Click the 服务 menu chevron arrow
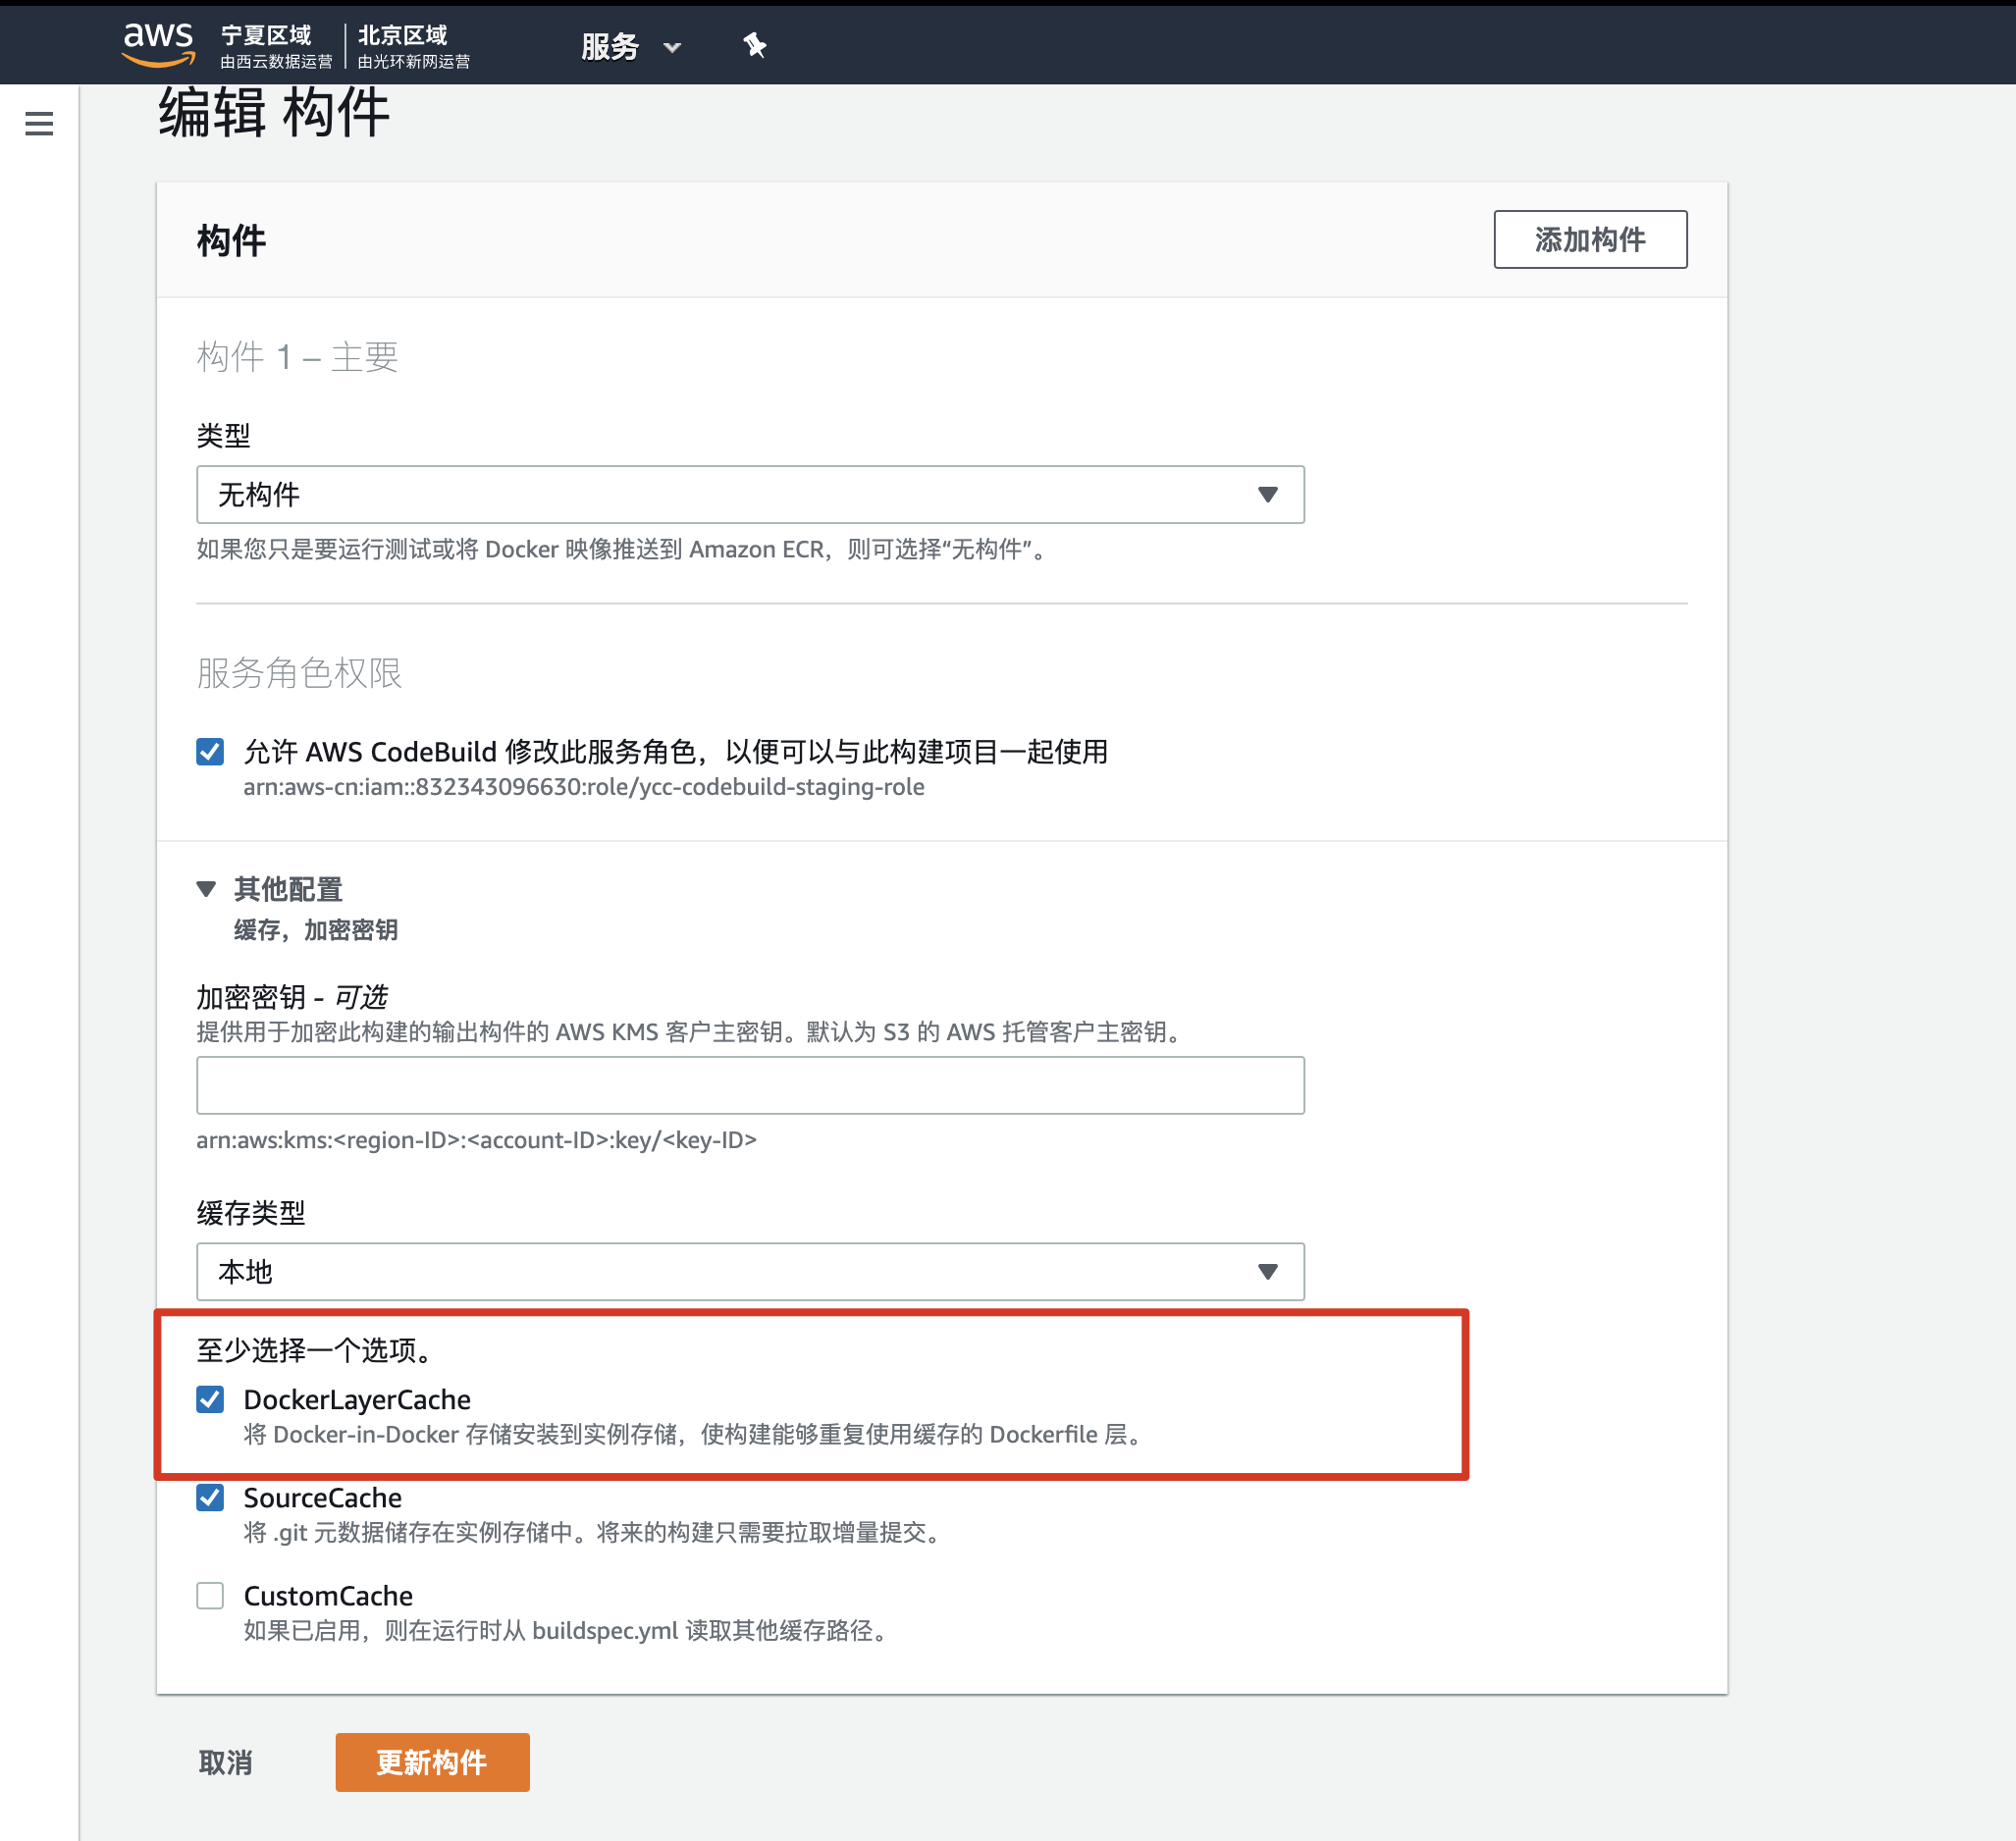Screen dimensions: 2016x1841 [673, 47]
